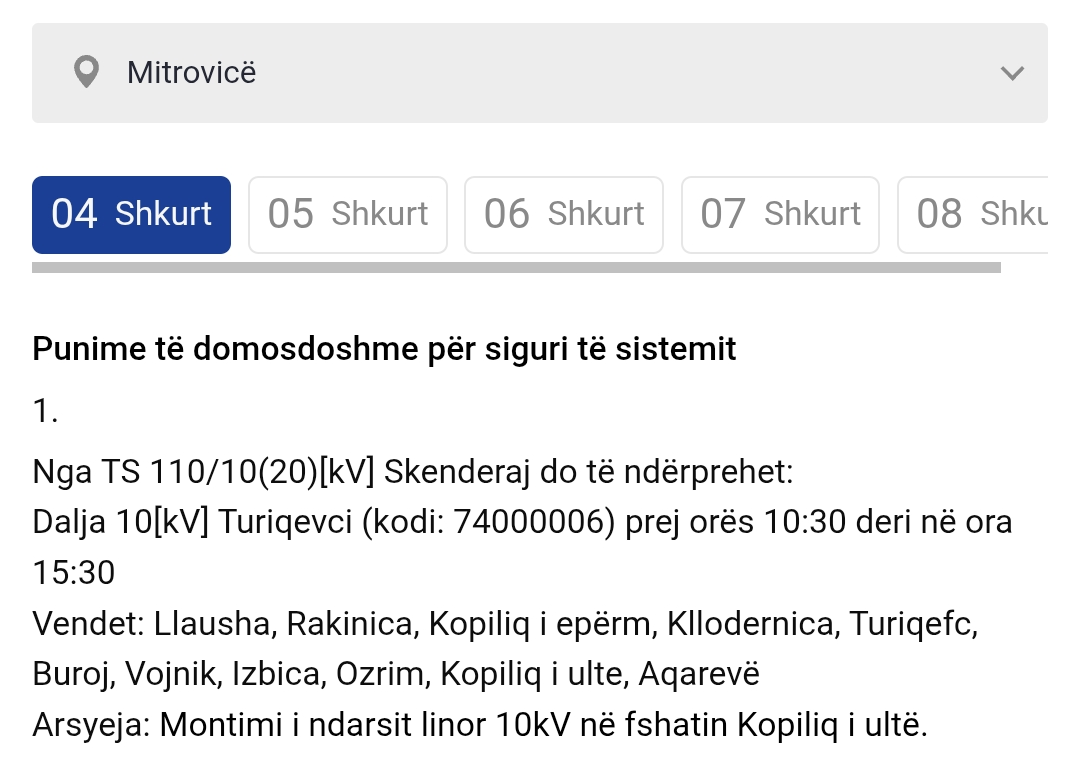Click the TS 110/10(20)[kV] Skenderaj line

click(412, 472)
